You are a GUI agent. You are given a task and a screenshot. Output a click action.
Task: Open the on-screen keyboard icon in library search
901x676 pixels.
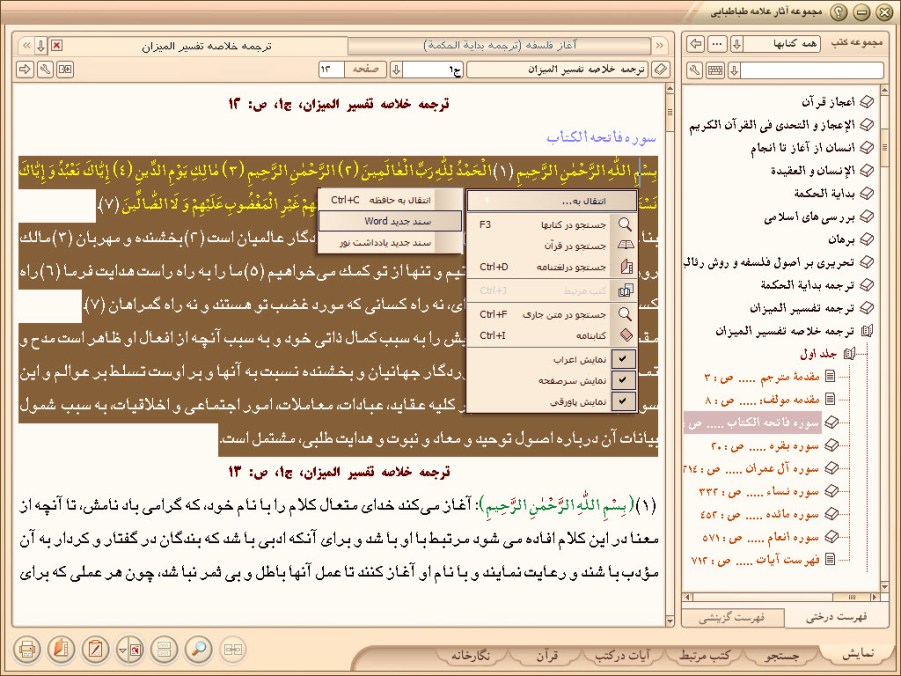715,70
